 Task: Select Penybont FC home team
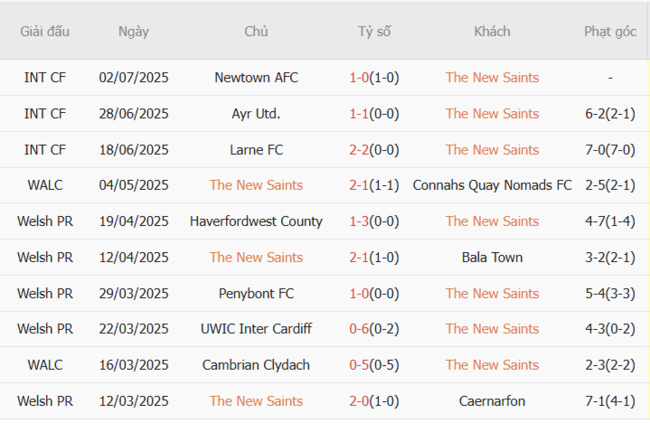pyautogui.click(x=256, y=293)
